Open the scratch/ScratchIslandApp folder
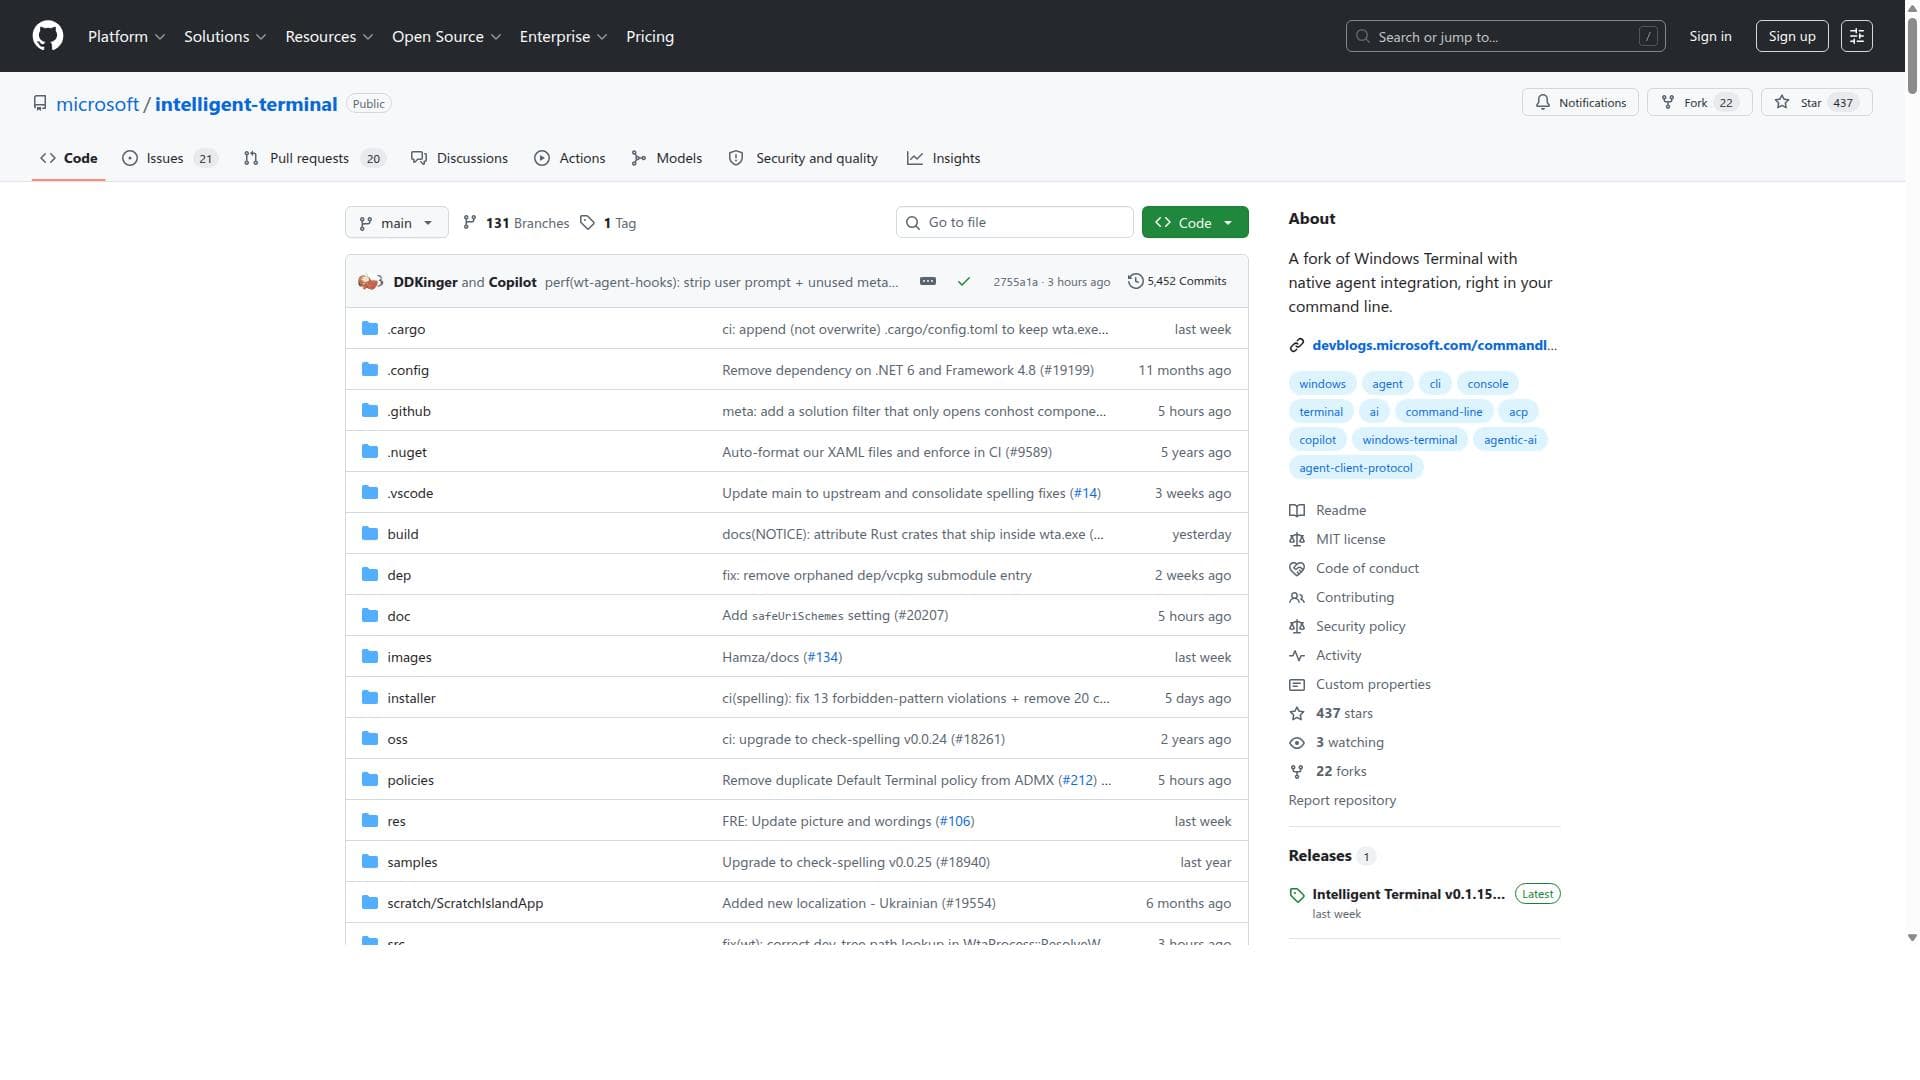The width and height of the screenshot is (1920, 1080). click(x=465, y=903)
